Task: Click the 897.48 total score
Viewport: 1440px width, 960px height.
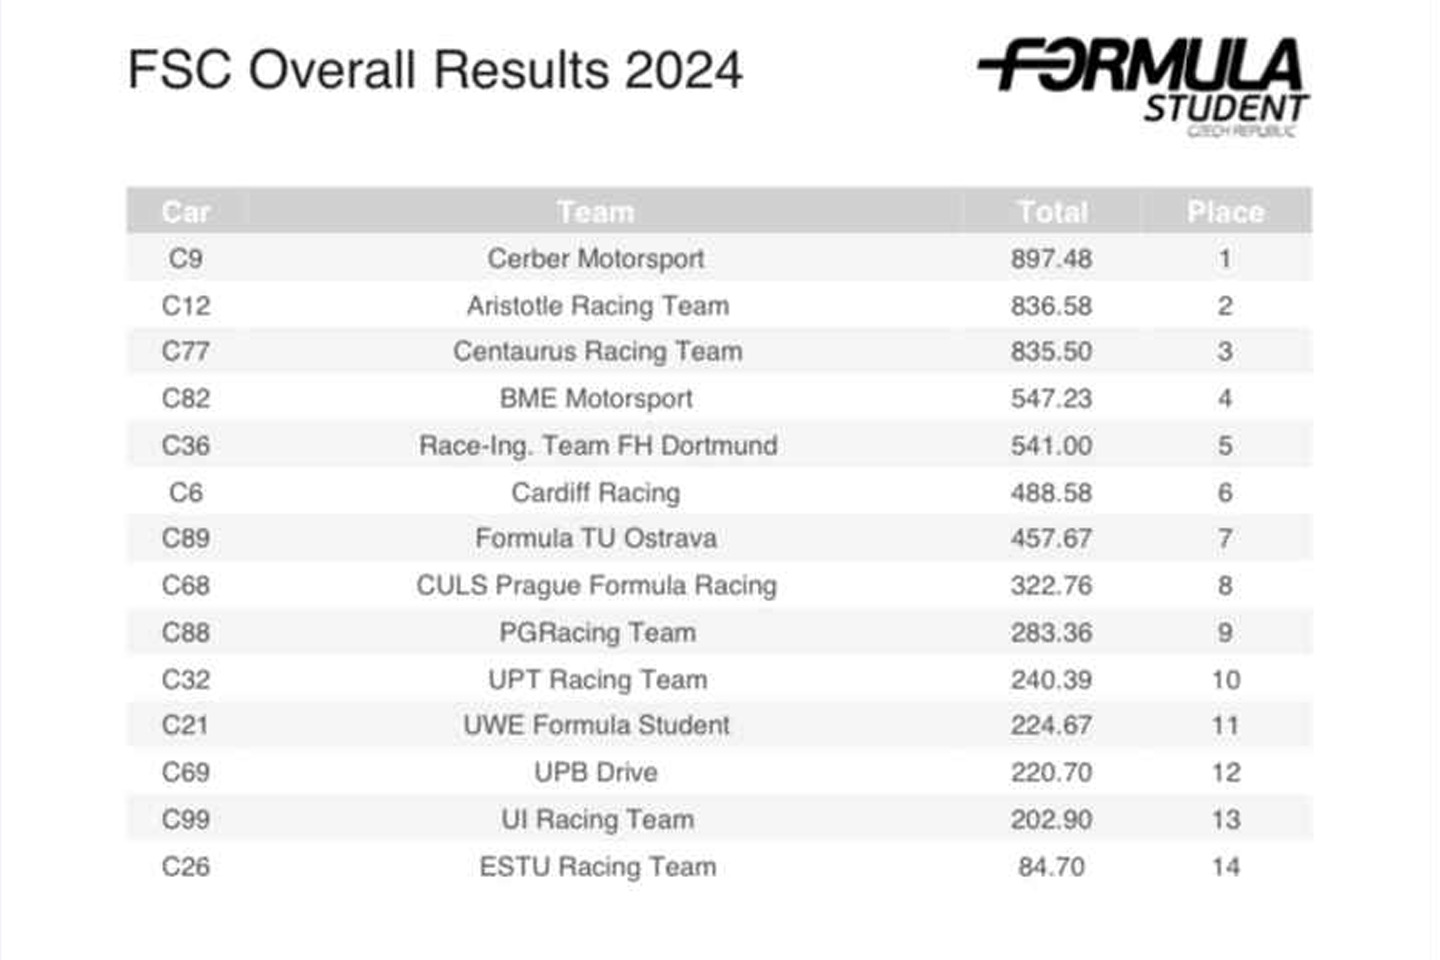Action: pos(1051,259)
